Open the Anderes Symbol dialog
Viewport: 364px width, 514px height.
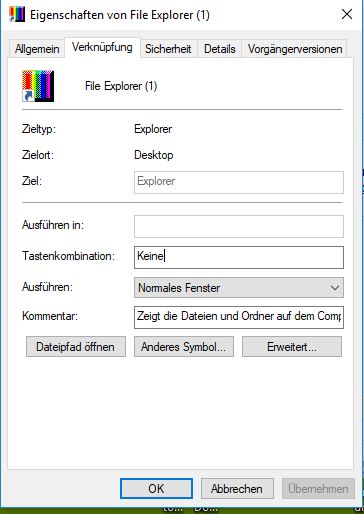(x=184, y=347)
